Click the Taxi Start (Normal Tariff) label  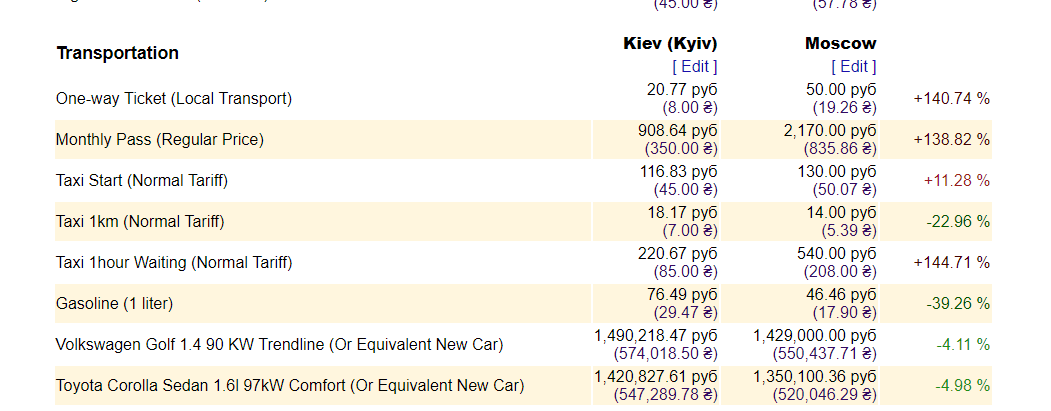point(142,181)
